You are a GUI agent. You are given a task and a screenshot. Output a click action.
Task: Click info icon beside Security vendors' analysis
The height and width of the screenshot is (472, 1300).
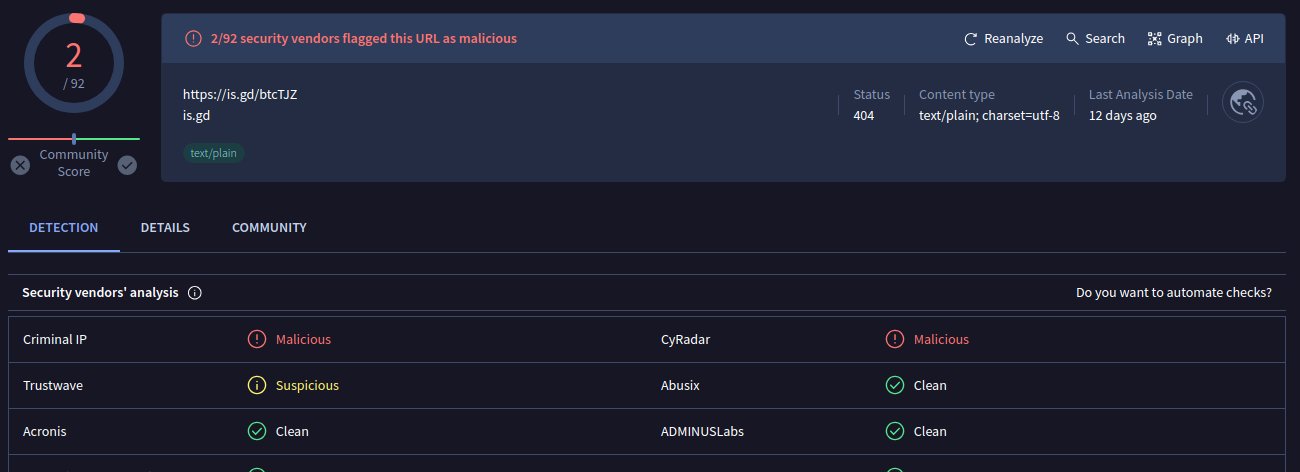[x=195, y=293]
